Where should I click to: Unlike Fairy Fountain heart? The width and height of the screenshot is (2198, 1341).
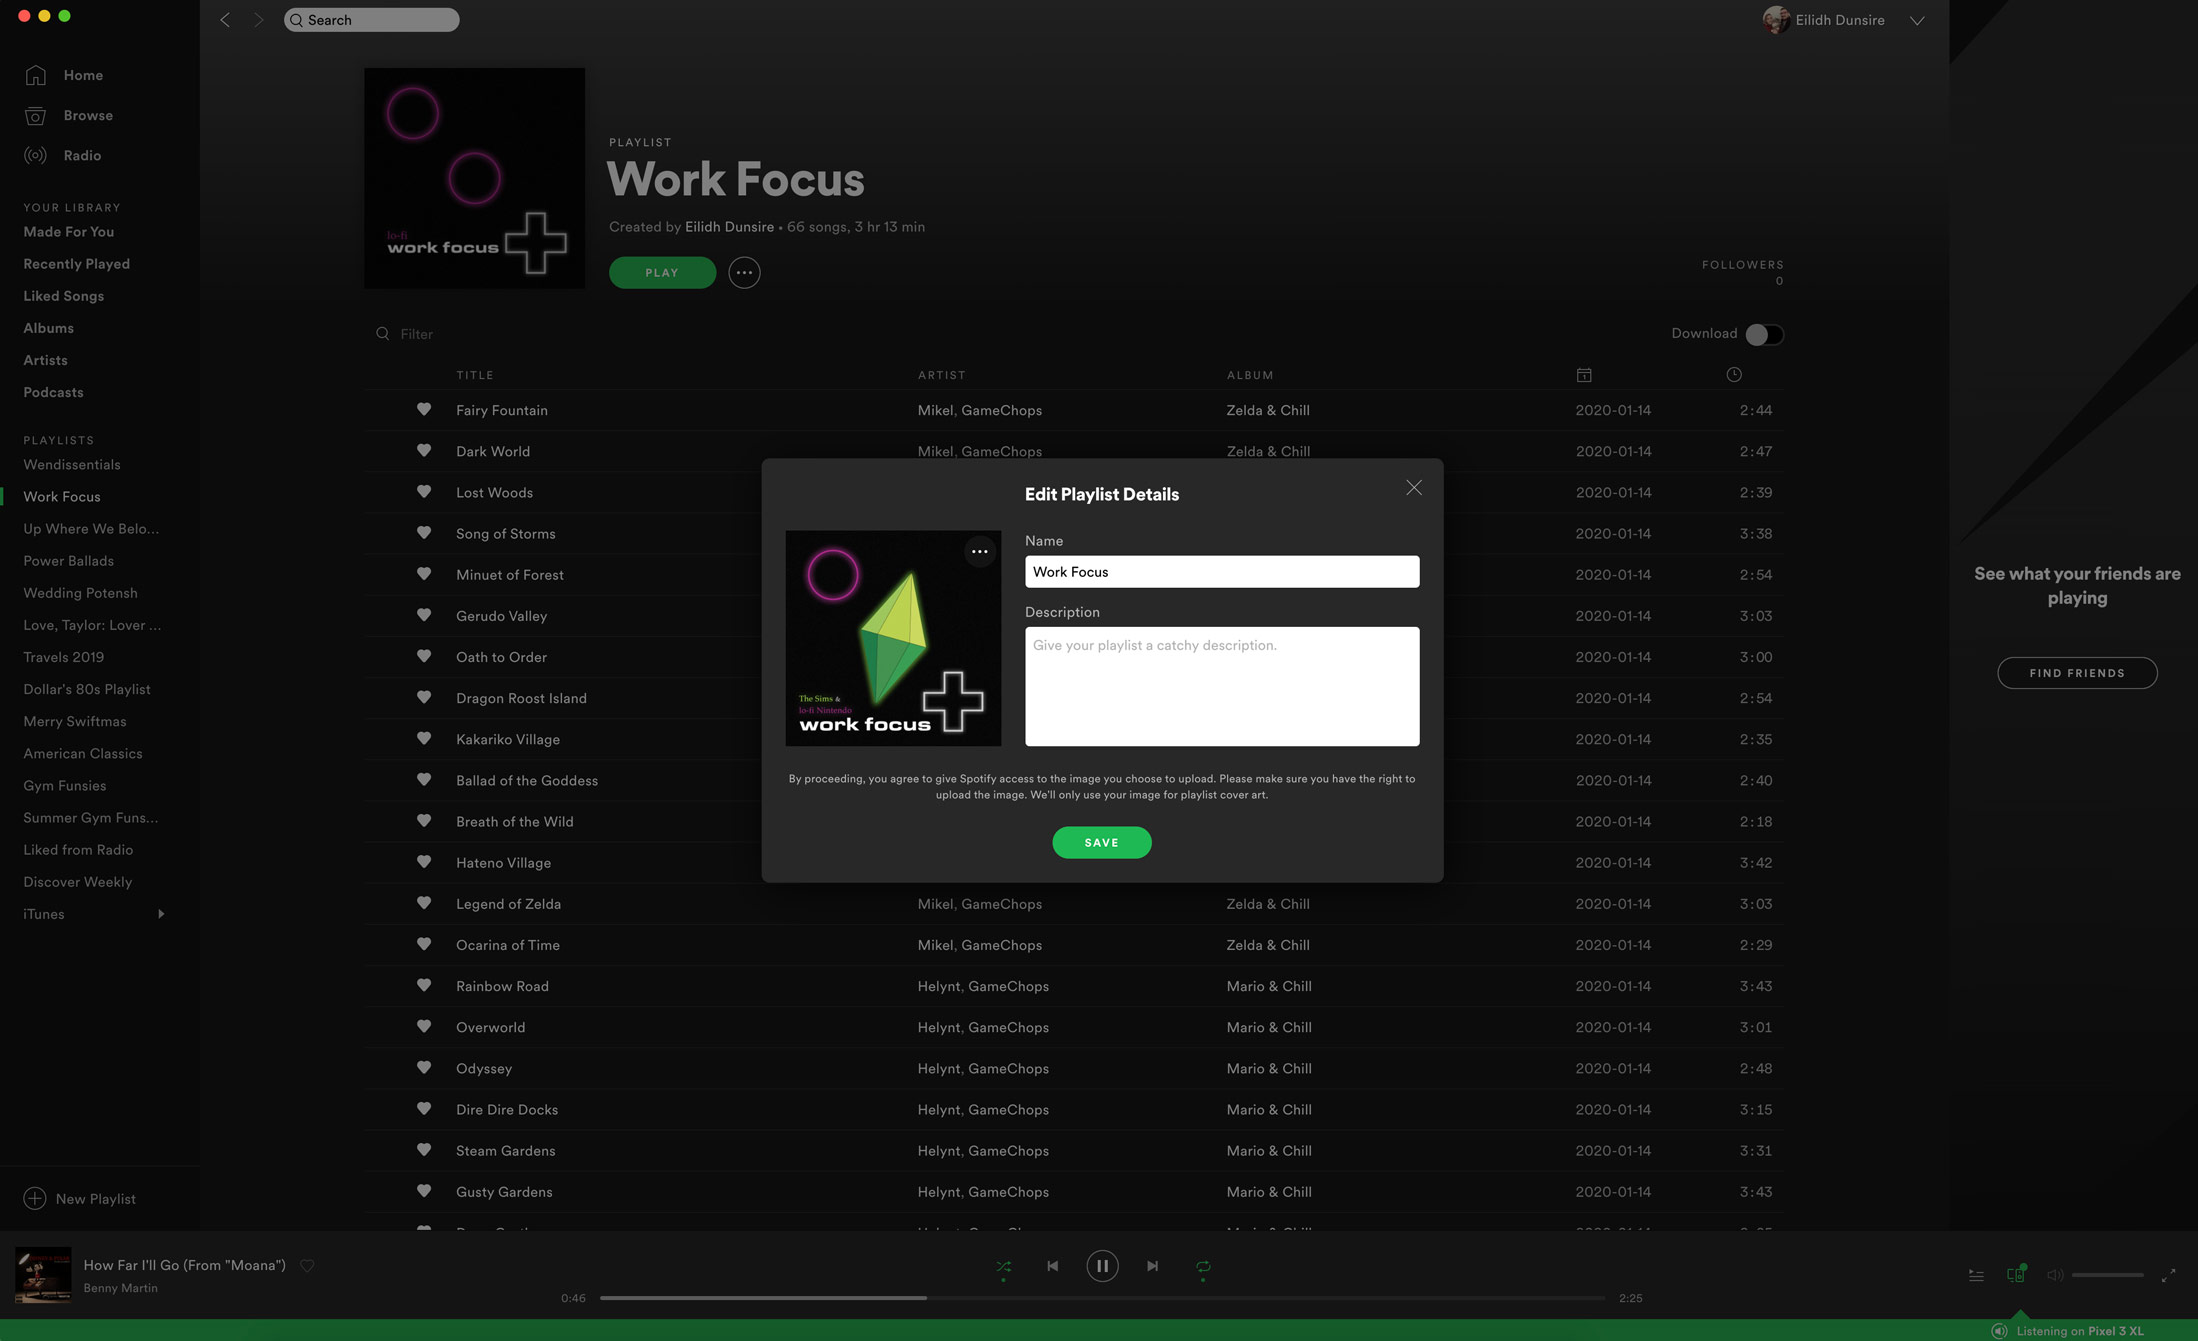[x=424, y=410]
